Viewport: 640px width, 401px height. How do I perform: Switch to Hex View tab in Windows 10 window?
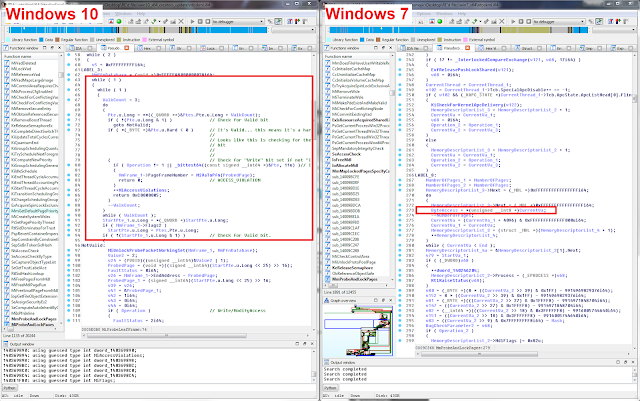pyautogui.click(x=150, y=48)
